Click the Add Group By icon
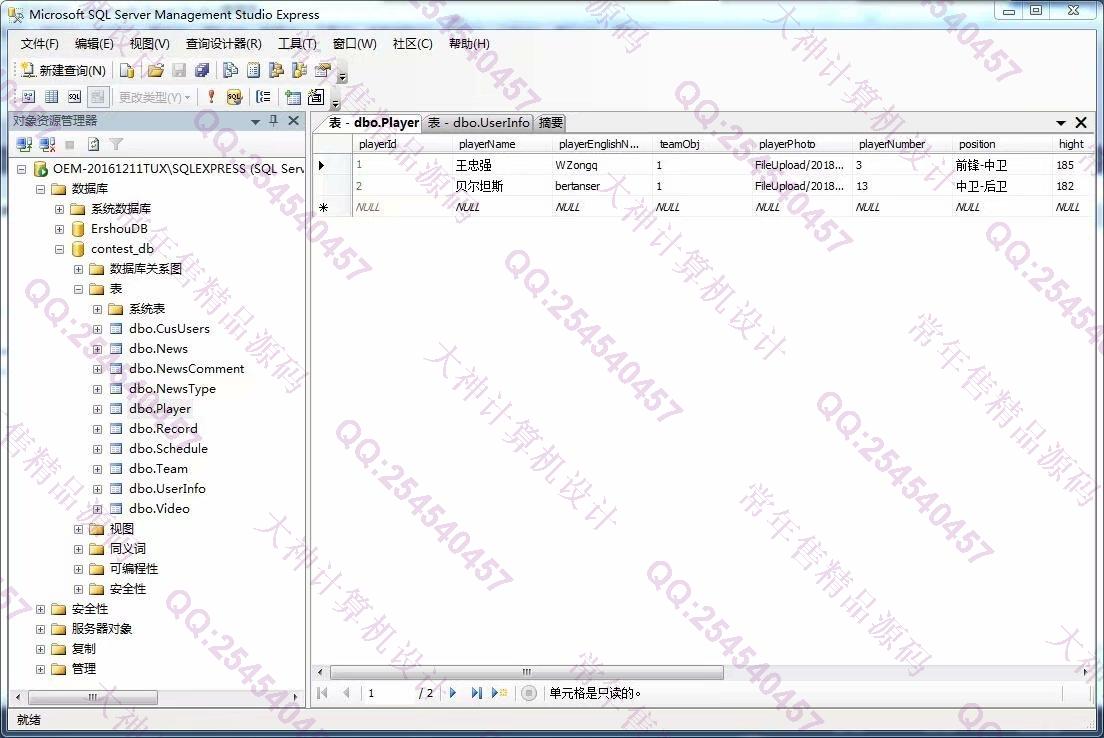Screen dimensions: 1104x738 pyautogui.click(x=263, y=97)
